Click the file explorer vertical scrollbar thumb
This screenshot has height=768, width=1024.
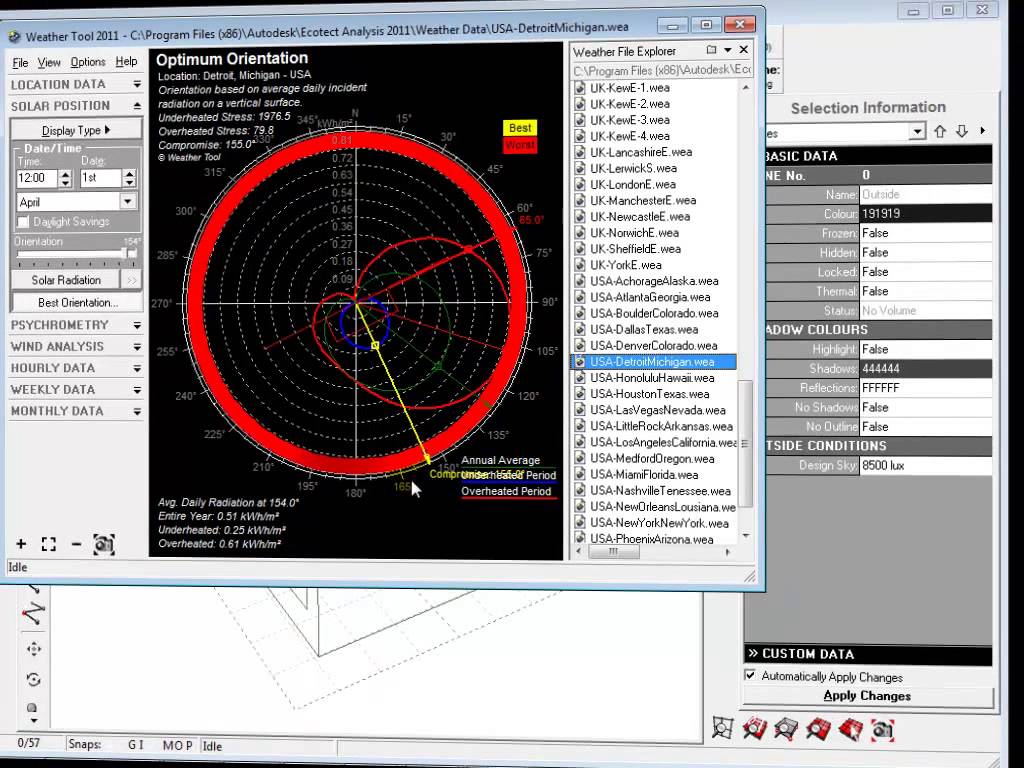(745, 444)
